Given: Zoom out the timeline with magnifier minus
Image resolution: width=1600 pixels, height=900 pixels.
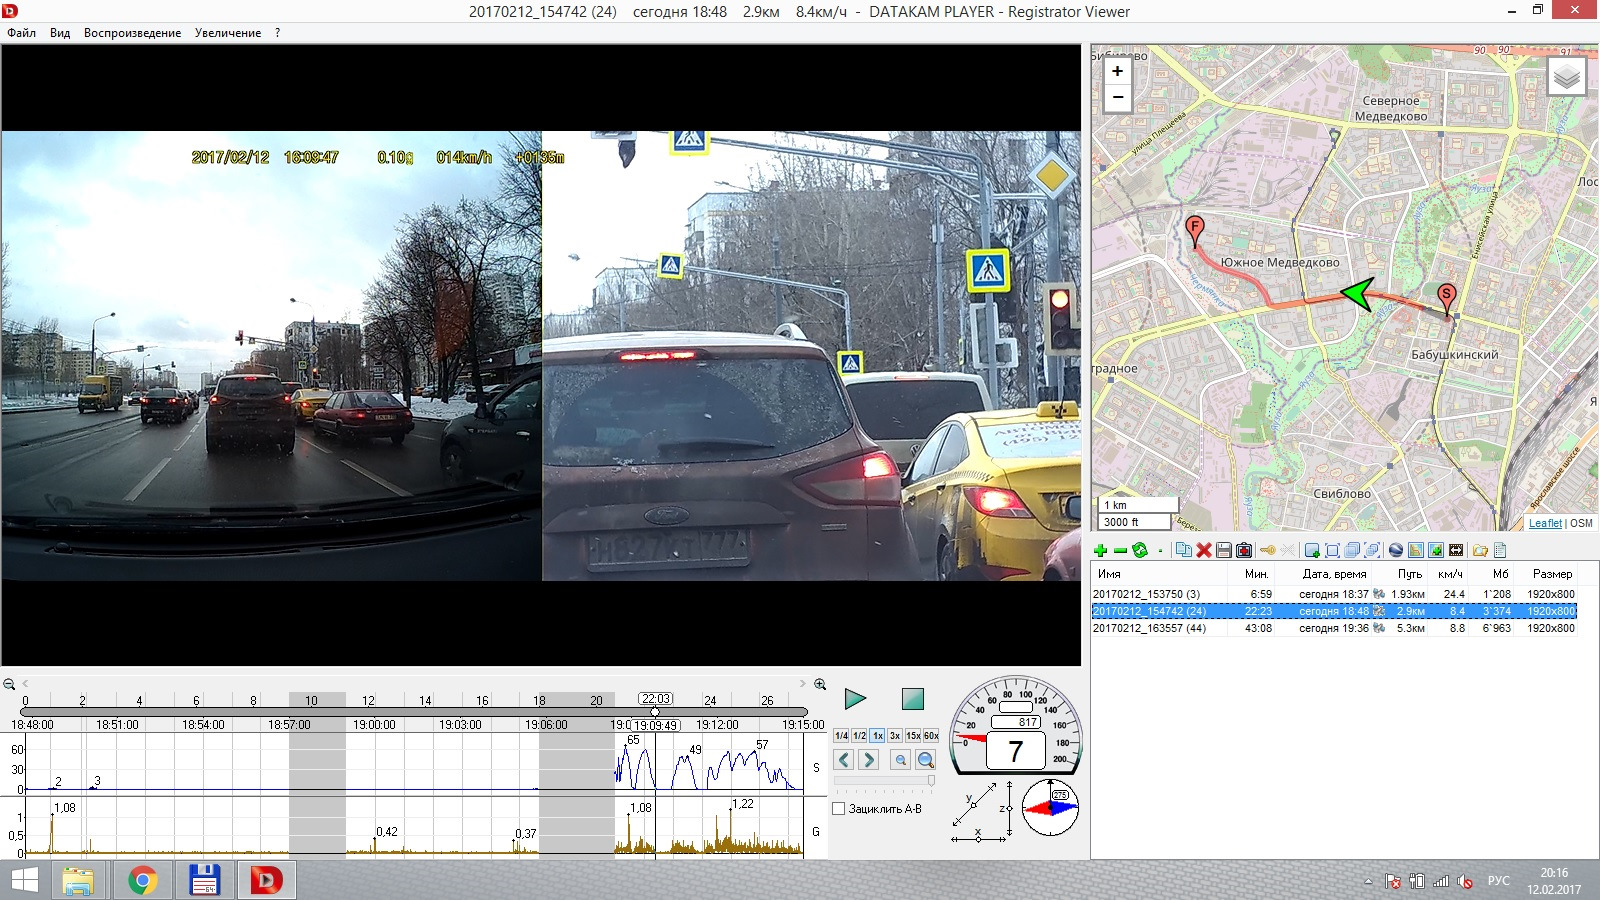Looking at the screenshot, I should [x=9, y=684].
